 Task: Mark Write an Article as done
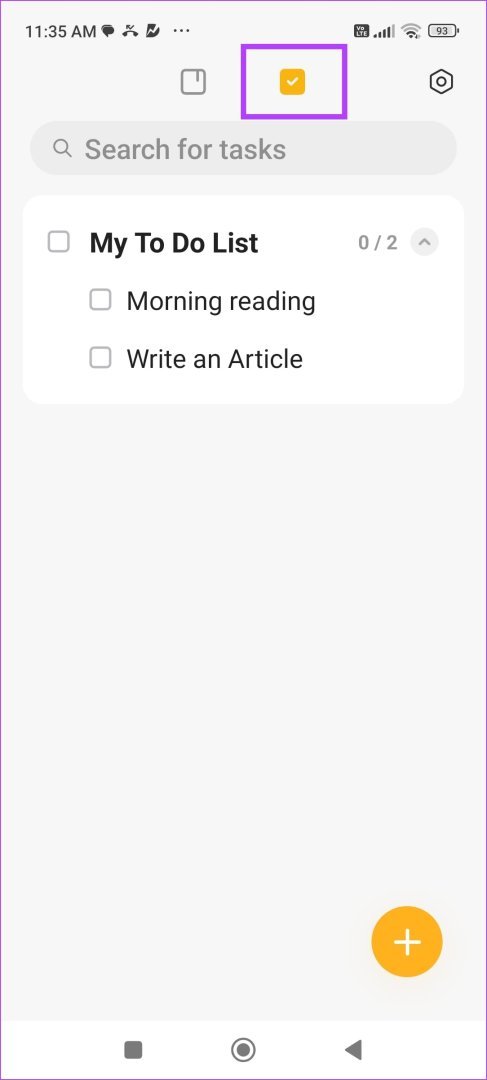pos(101,358)
